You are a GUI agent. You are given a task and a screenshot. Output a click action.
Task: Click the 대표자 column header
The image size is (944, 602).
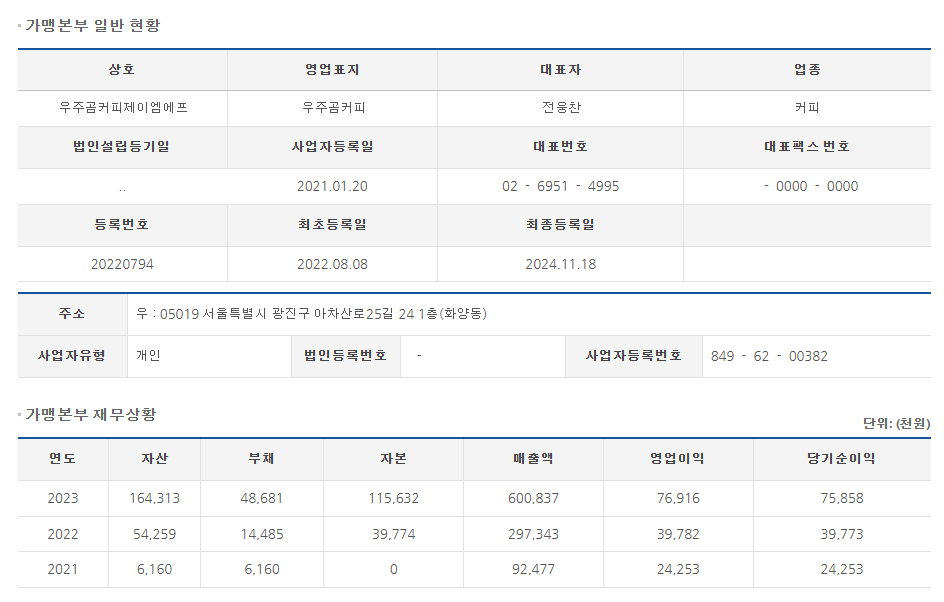[560, 70]
